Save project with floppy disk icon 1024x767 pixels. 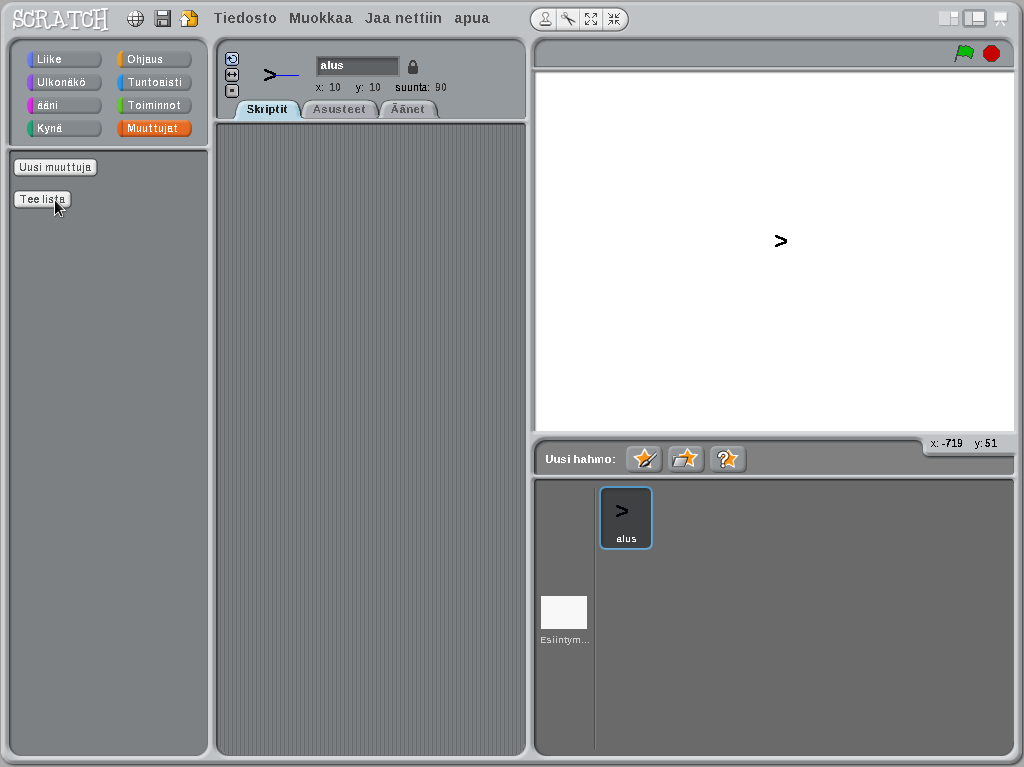pos(163,19)
